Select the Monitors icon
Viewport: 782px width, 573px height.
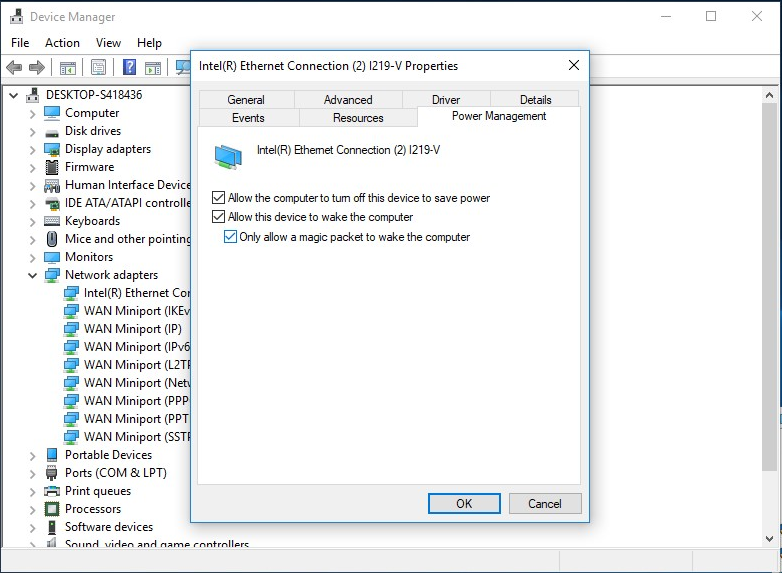coord(52,257)
